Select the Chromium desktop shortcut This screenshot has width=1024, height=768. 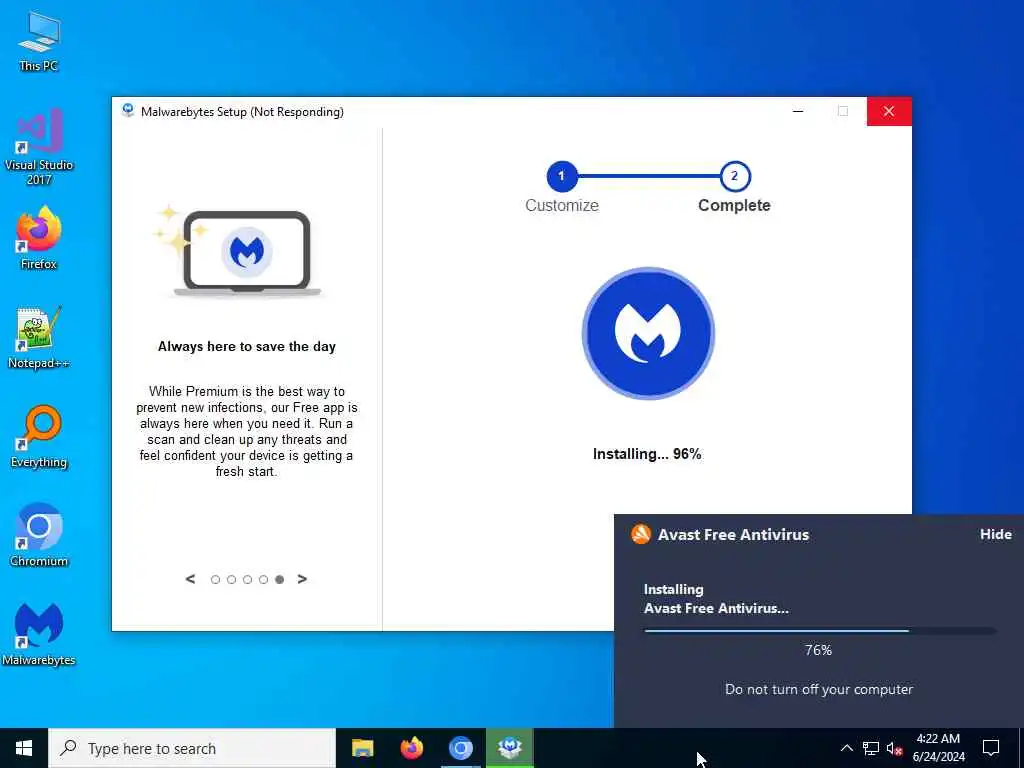click(39, 535)
